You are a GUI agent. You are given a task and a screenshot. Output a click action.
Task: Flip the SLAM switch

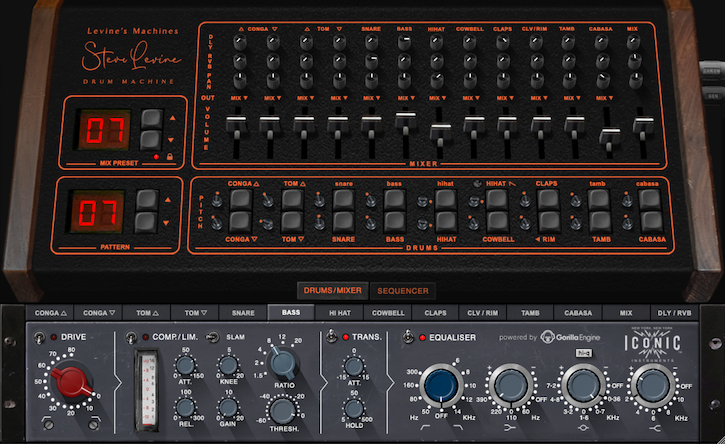213,337
